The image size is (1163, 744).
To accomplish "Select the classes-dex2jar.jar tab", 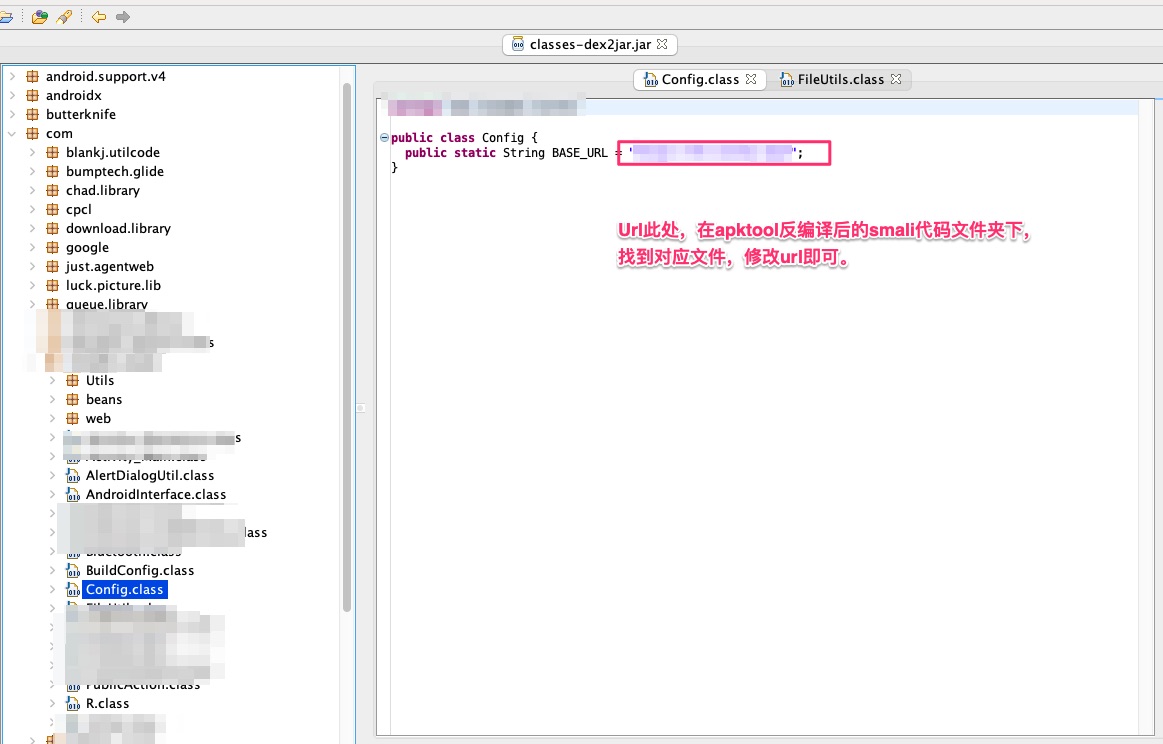I will tap(589, 44).
